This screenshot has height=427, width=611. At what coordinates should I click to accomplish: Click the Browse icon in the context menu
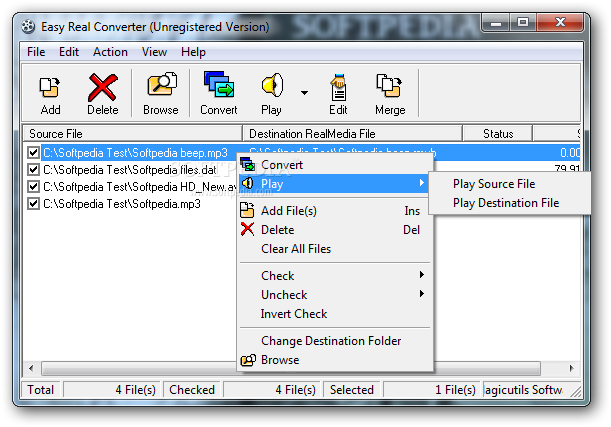click(248, 360)
